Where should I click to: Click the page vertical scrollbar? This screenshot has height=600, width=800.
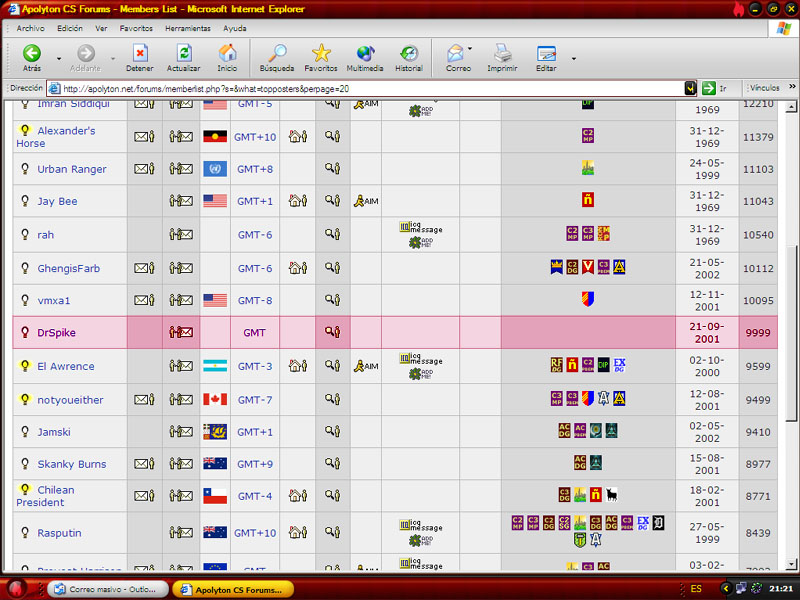coord(791,300)
